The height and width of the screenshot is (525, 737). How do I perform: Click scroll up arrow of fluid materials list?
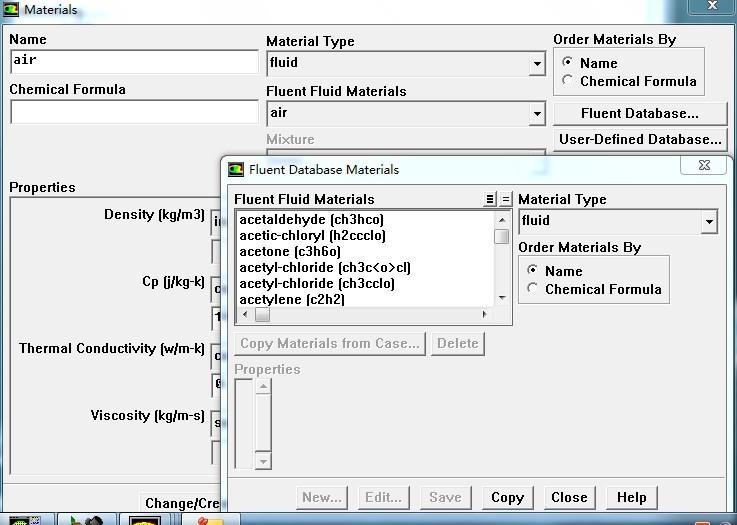tap(502, 220)
